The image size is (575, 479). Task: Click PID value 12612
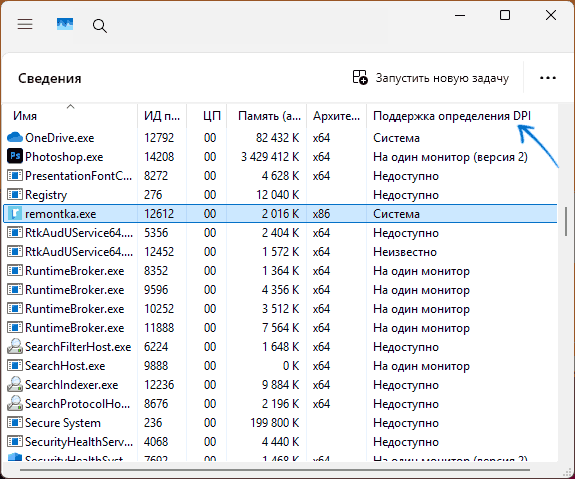(159, 214)
